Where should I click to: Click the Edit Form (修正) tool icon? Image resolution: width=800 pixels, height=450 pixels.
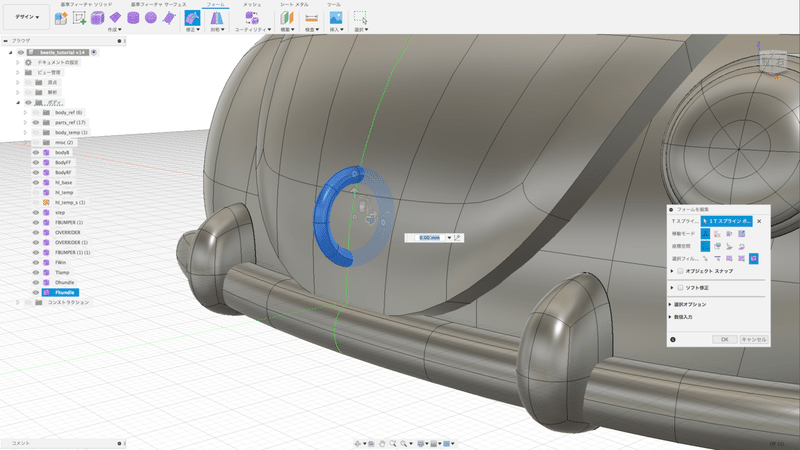[x=192, y=18]
